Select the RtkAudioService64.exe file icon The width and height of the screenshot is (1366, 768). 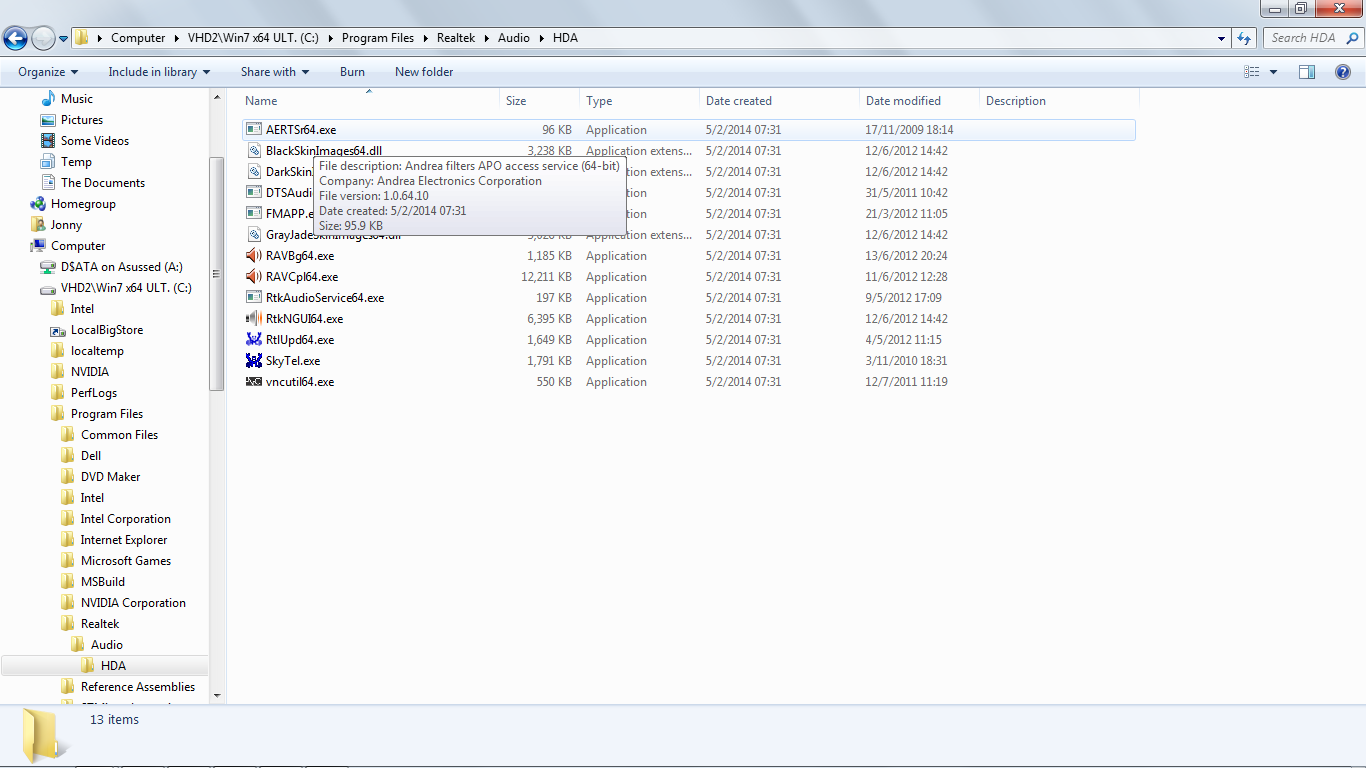254,298
